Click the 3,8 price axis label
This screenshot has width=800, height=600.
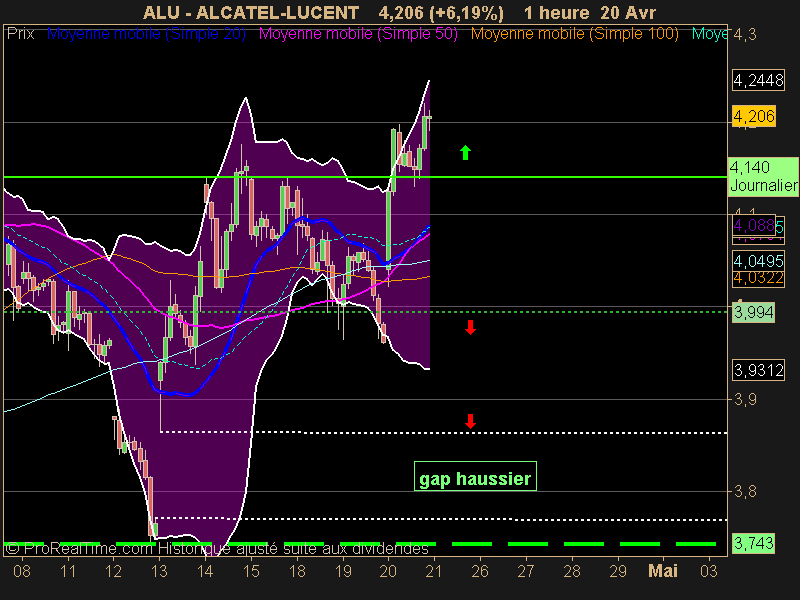(x=745, y=491)
